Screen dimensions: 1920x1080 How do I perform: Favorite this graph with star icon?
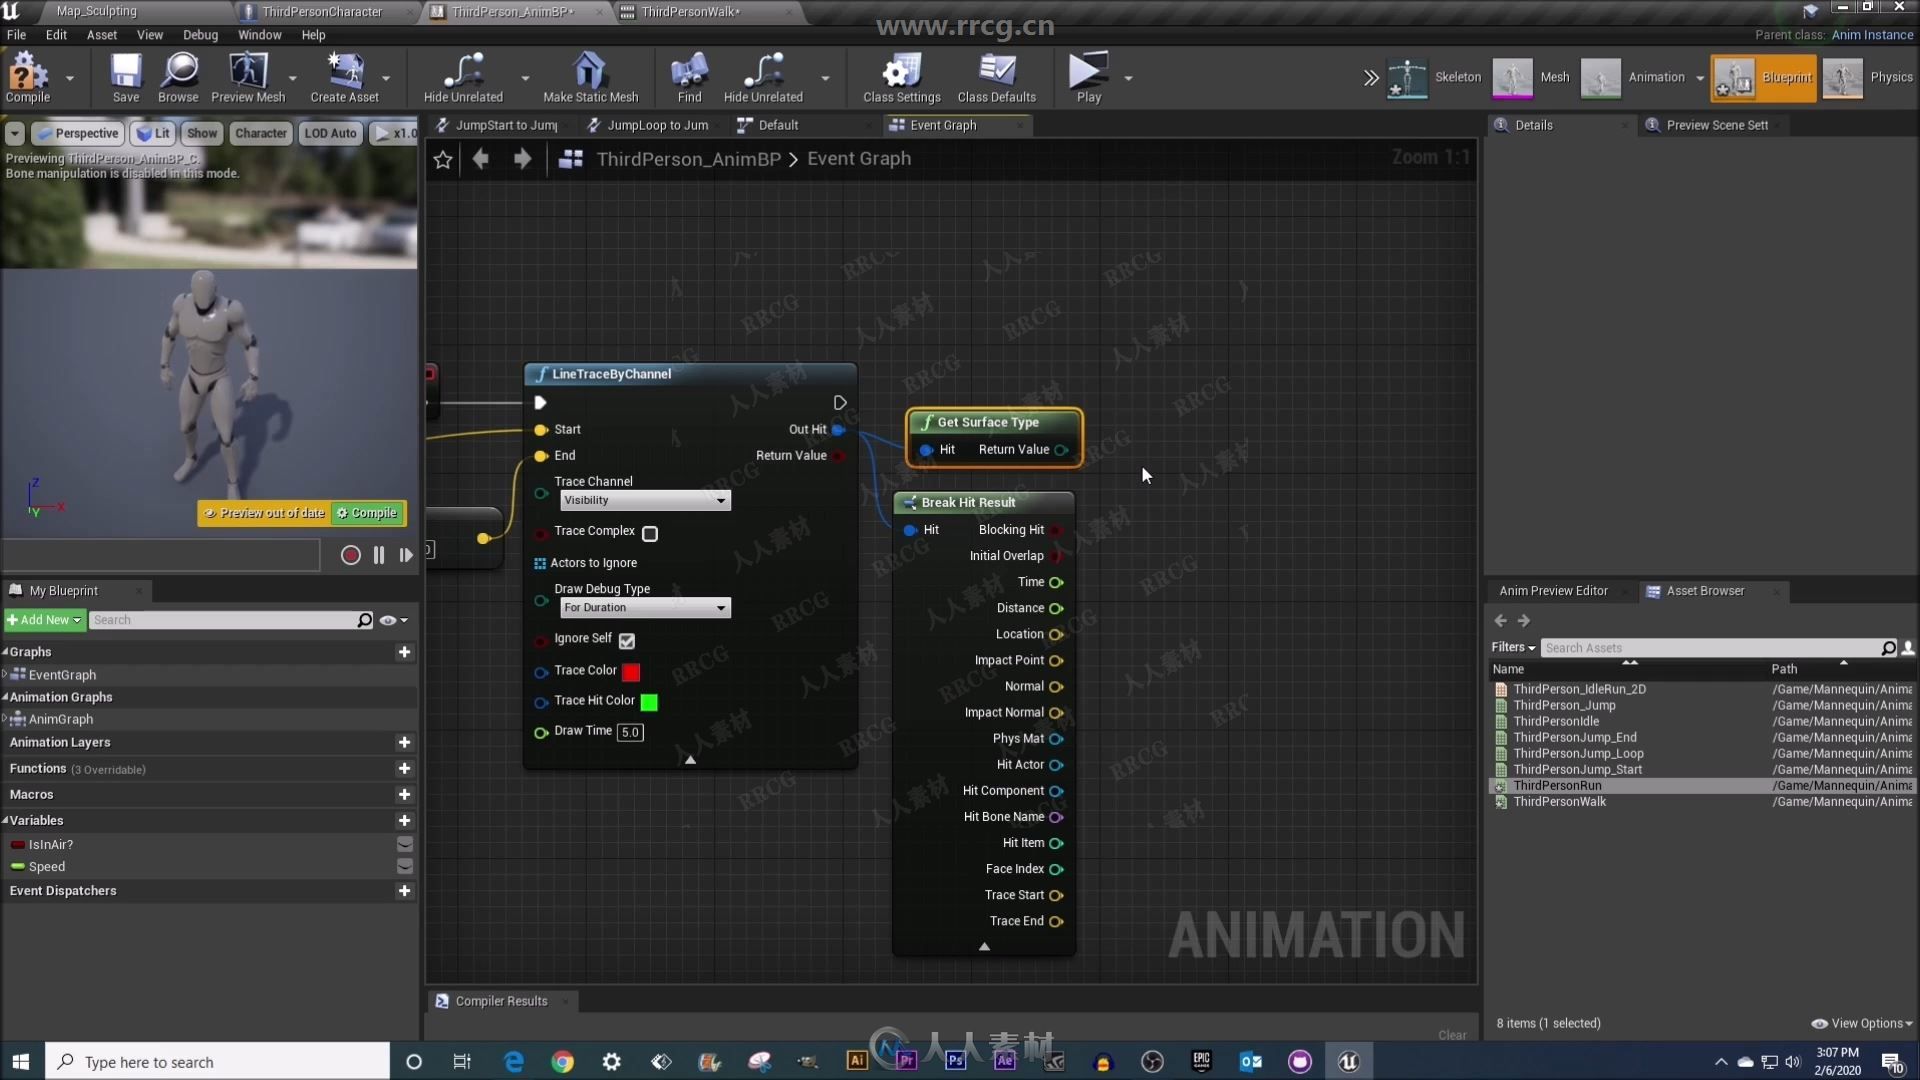click(443, 159)
